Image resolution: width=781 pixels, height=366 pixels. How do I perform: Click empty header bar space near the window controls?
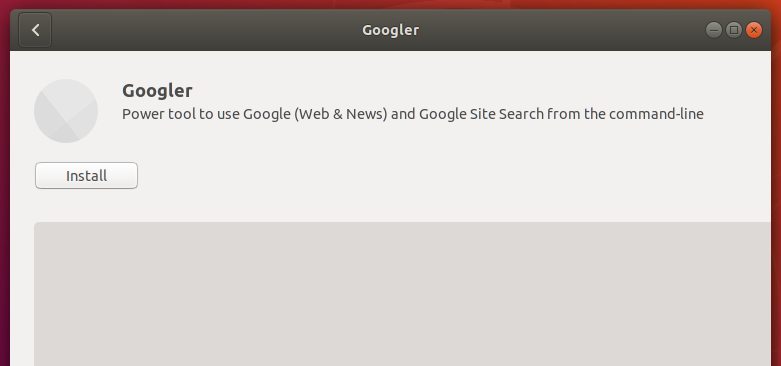598,30
